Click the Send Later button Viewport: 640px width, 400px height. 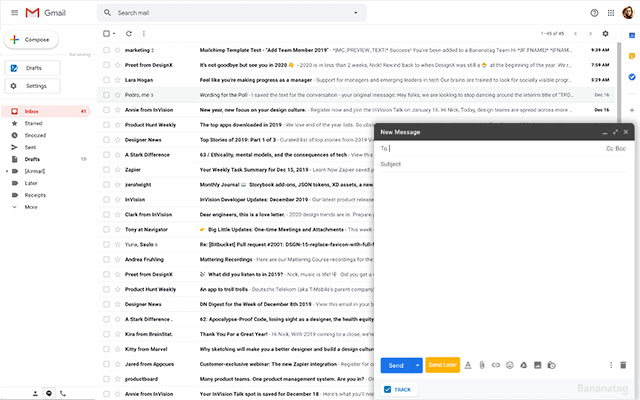(x=442, y=365)
